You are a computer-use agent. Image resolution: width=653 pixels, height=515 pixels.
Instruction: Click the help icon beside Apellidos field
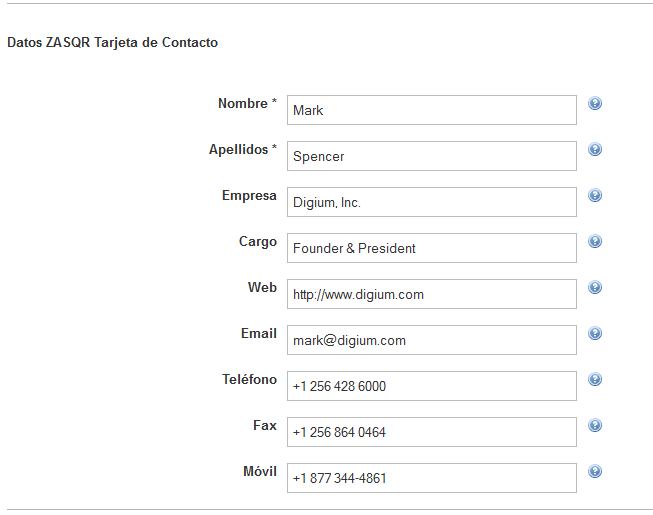click(x=595, y=150)
